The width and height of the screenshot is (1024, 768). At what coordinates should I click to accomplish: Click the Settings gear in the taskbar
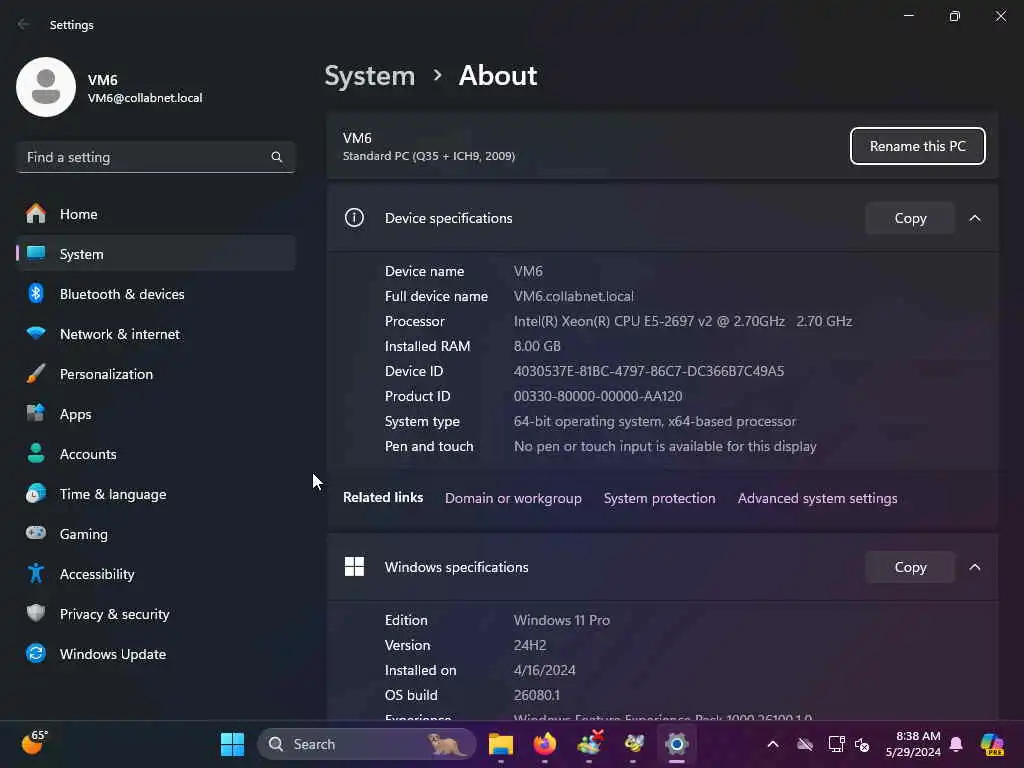tap(677, 744)
